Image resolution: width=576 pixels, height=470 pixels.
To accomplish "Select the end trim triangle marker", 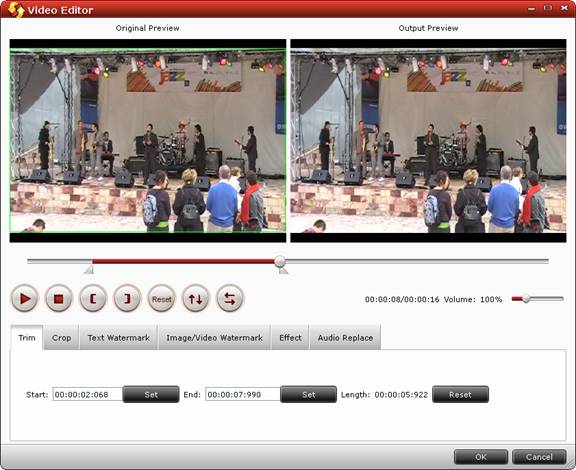I will 283,270.
